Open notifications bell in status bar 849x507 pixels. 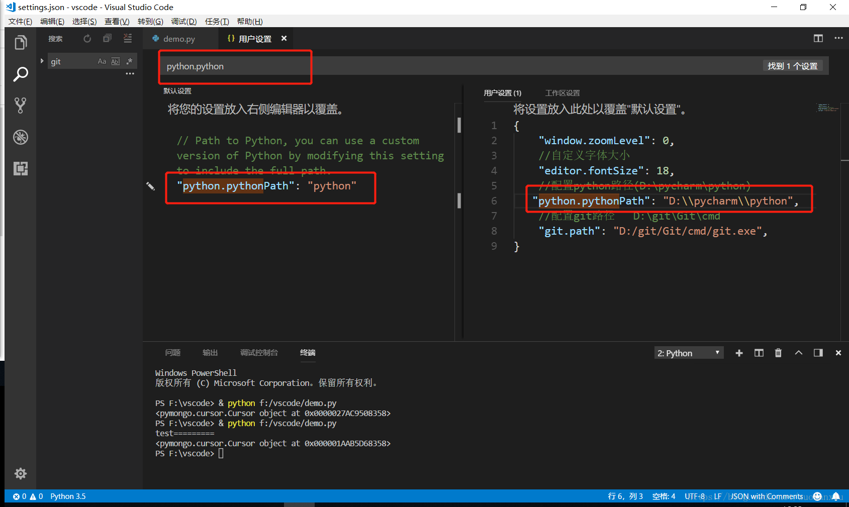(x=836, y=496)
